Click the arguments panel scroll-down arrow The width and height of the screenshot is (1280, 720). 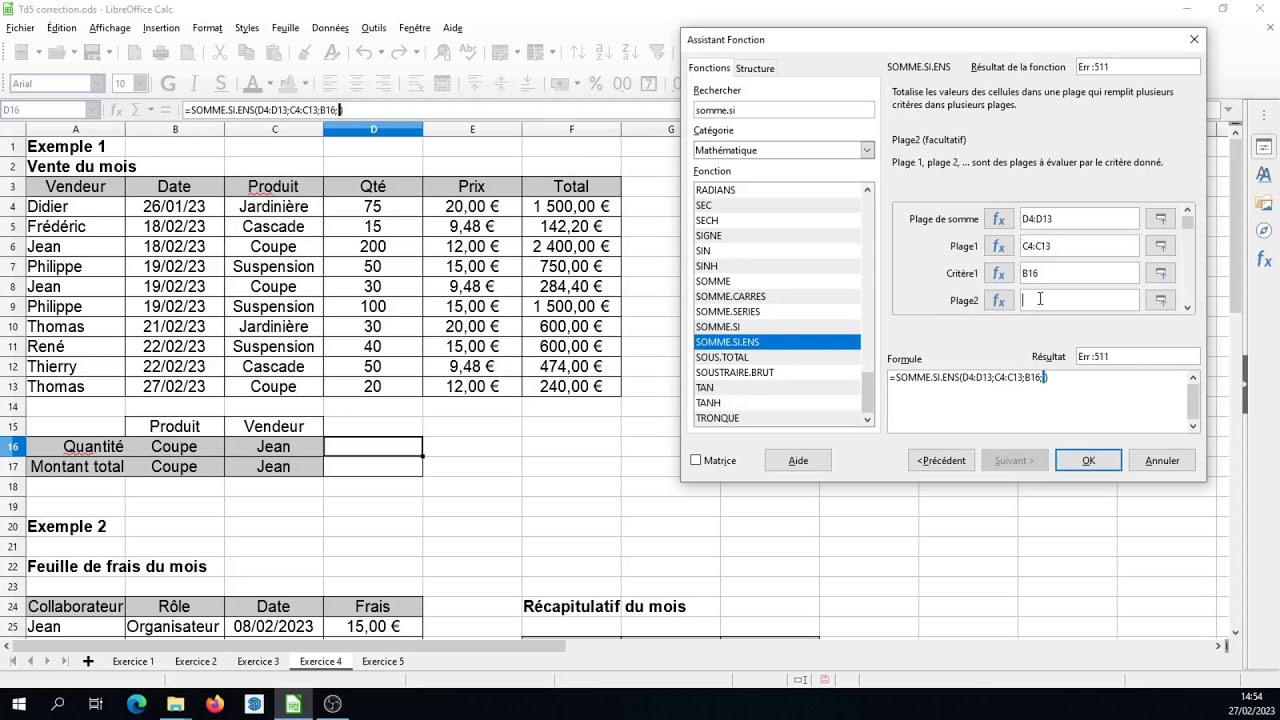tap(1187, 307)
